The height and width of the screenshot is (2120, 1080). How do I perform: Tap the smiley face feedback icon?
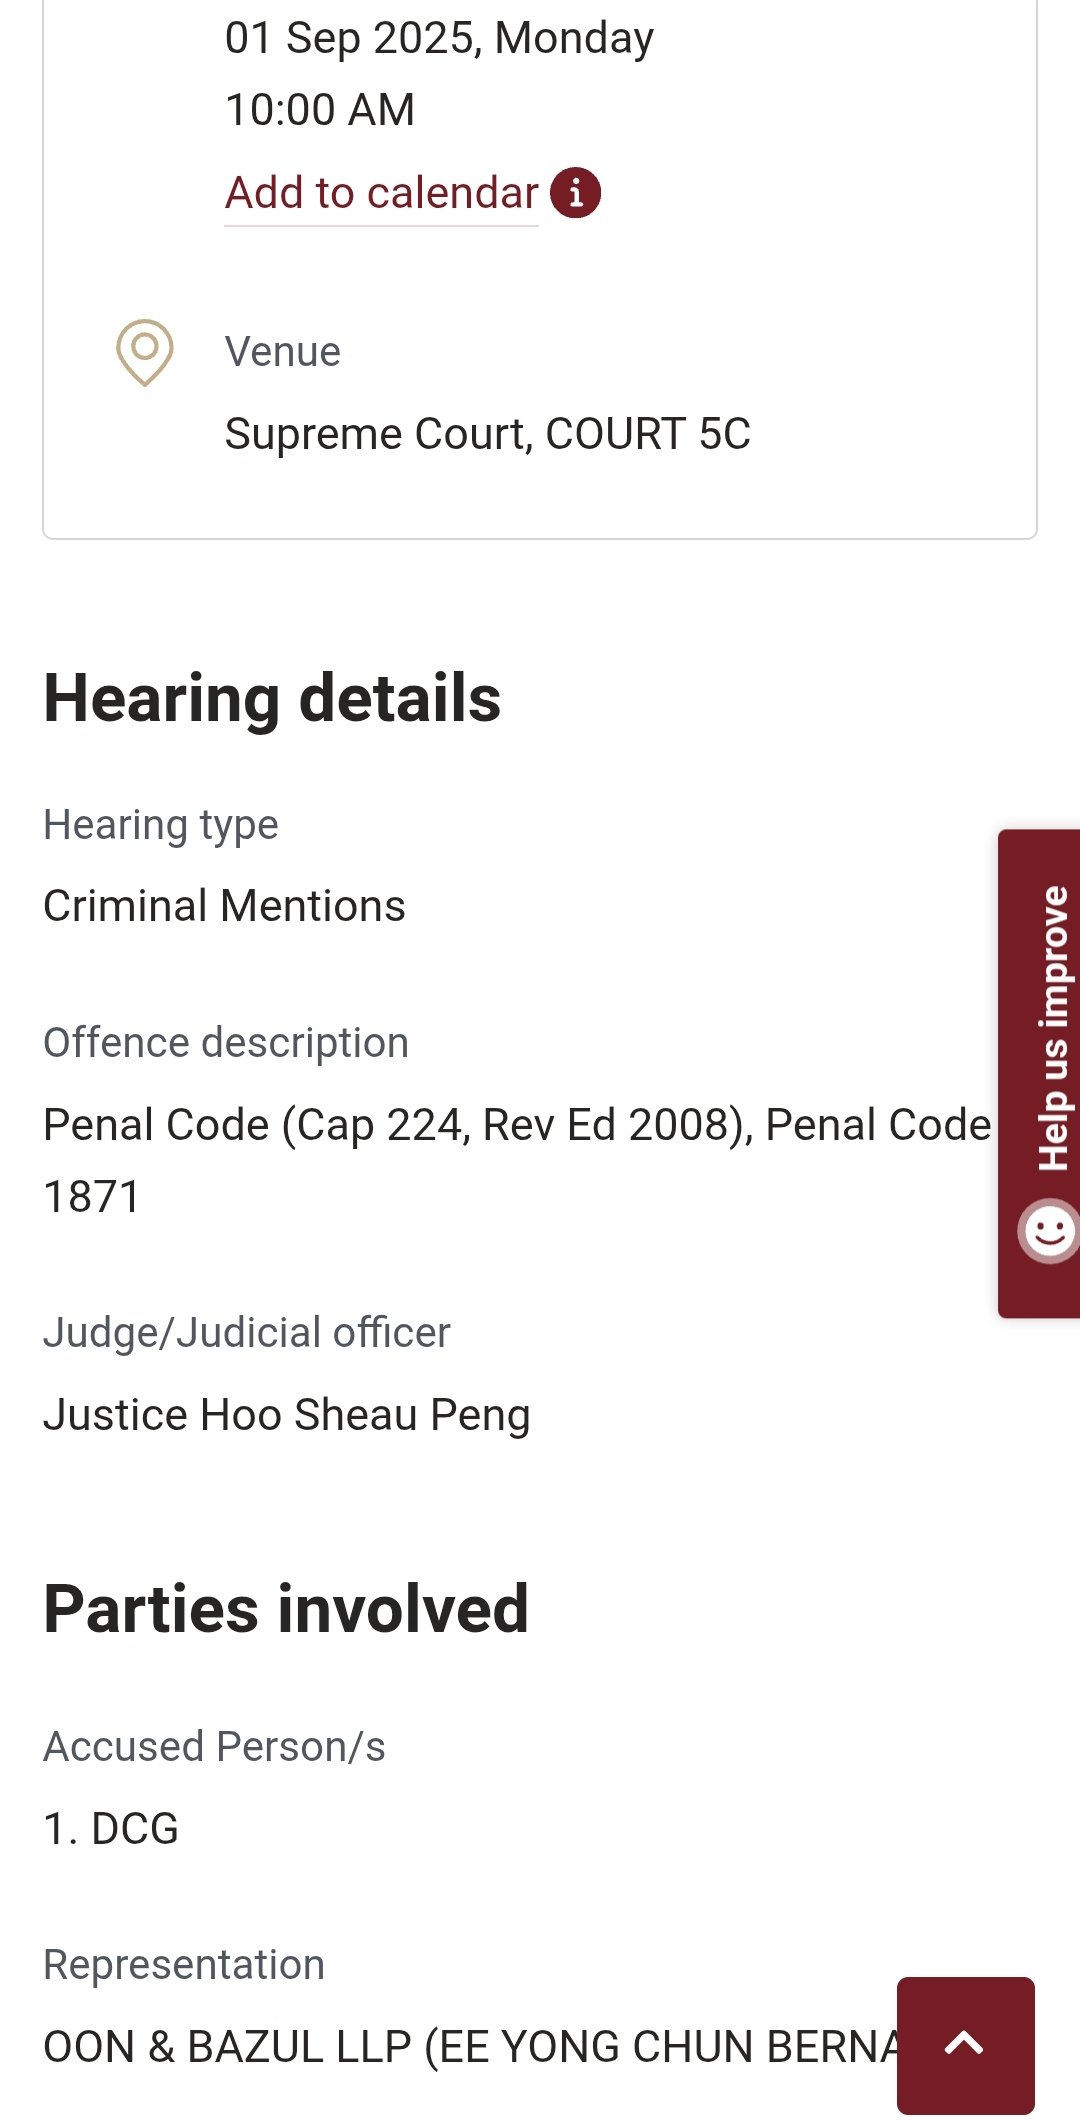point(1049,1230)
